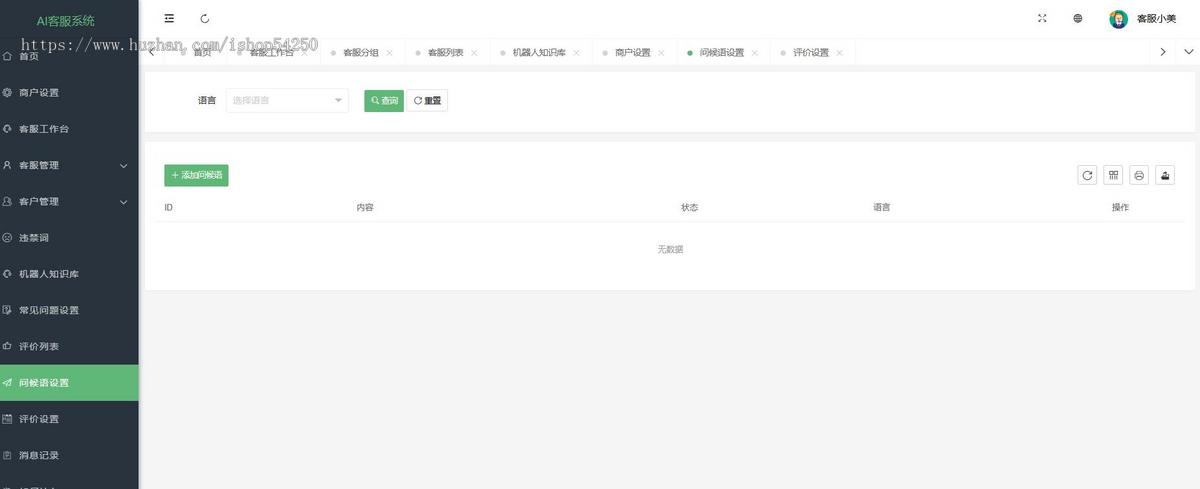This screenshot has height=489, width=1200.
Task: Click the refresh page icon in top bar
Action: (205, 18)
